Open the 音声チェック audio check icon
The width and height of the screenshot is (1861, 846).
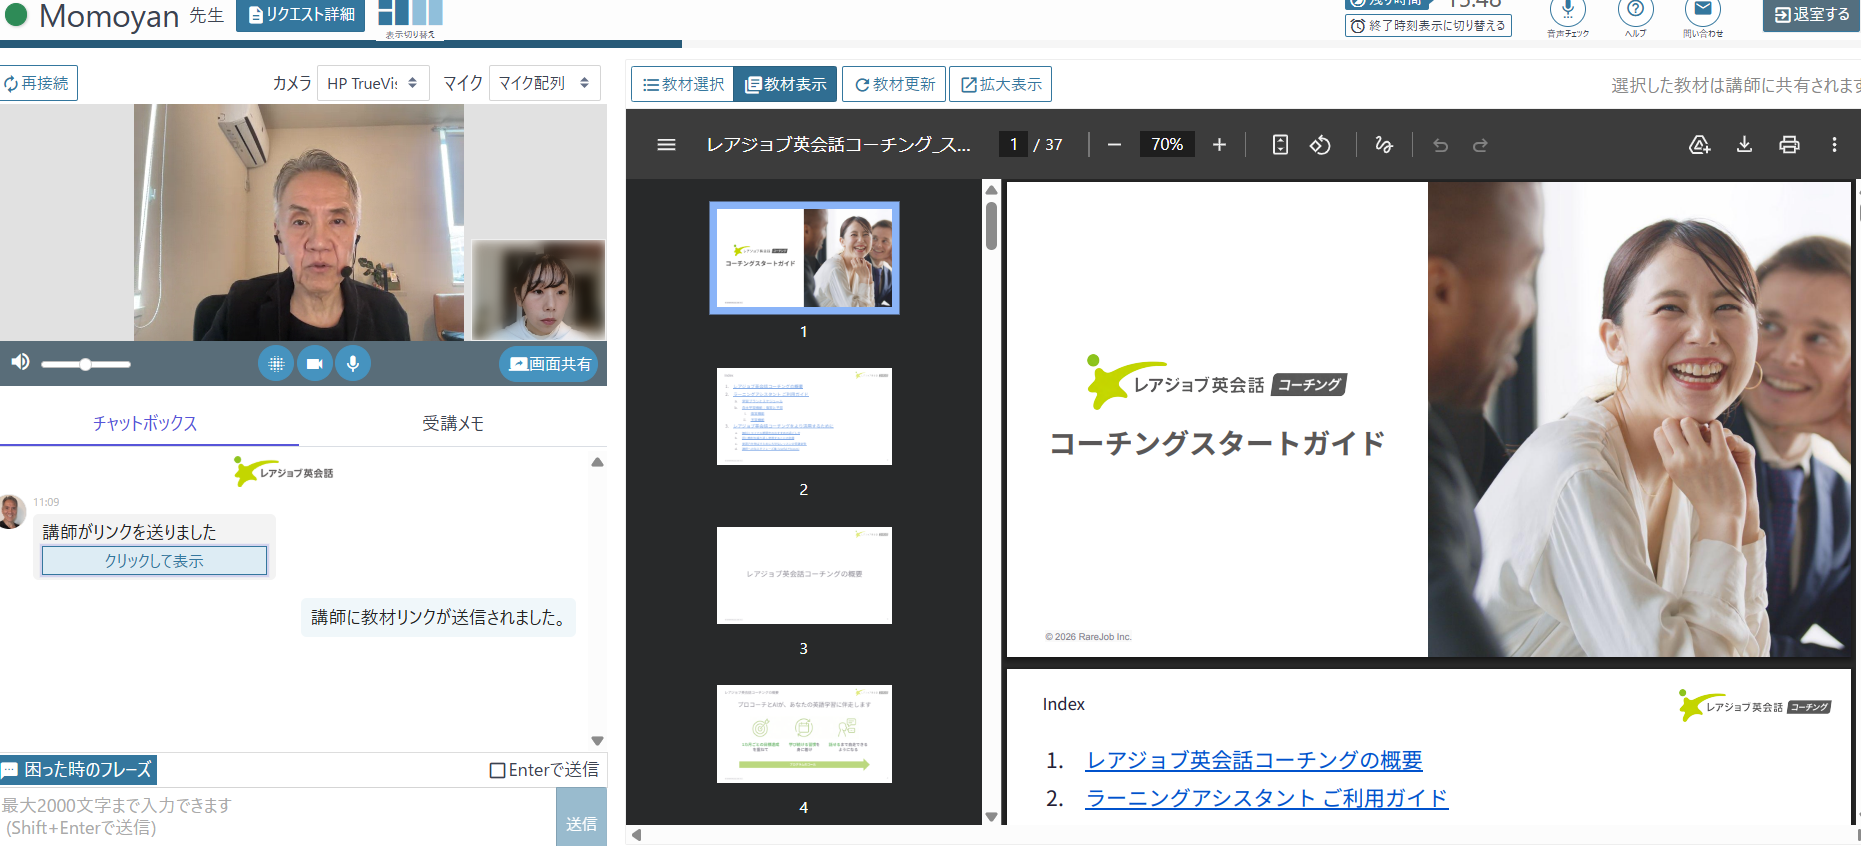1568,18
